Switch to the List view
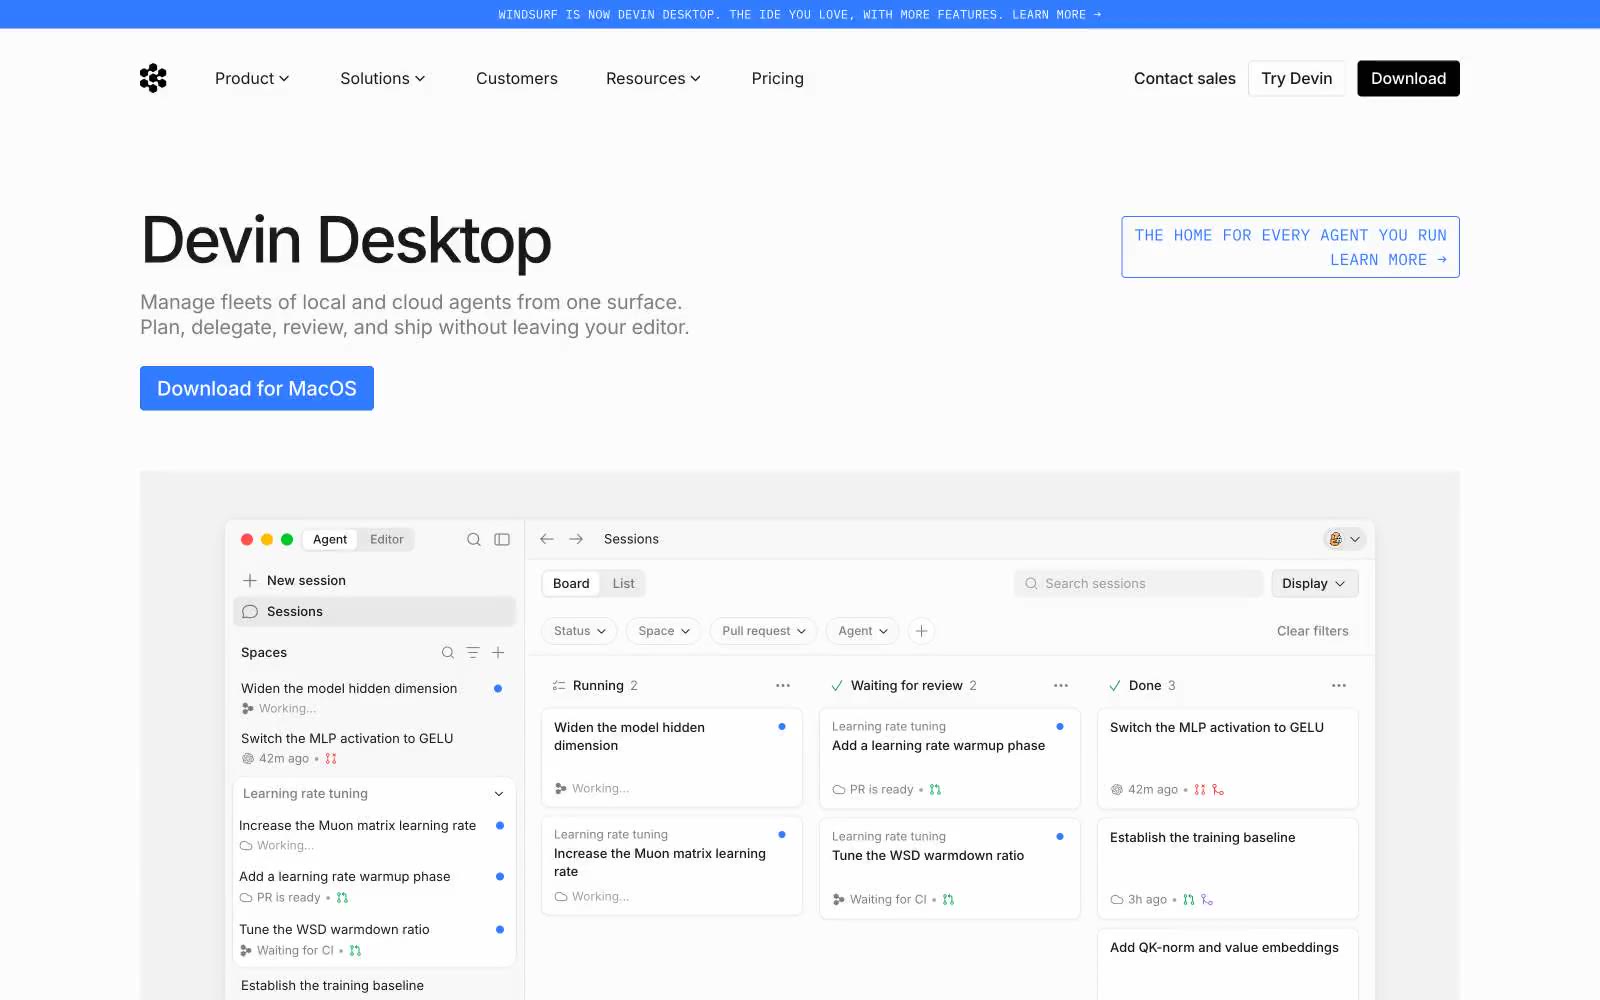 coord(624,584)
